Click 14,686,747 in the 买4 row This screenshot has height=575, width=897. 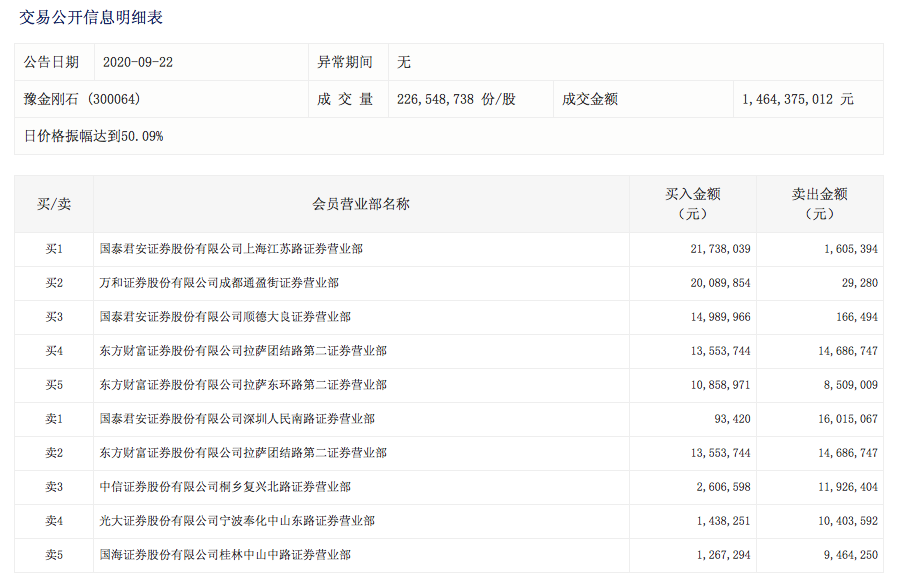848,351
